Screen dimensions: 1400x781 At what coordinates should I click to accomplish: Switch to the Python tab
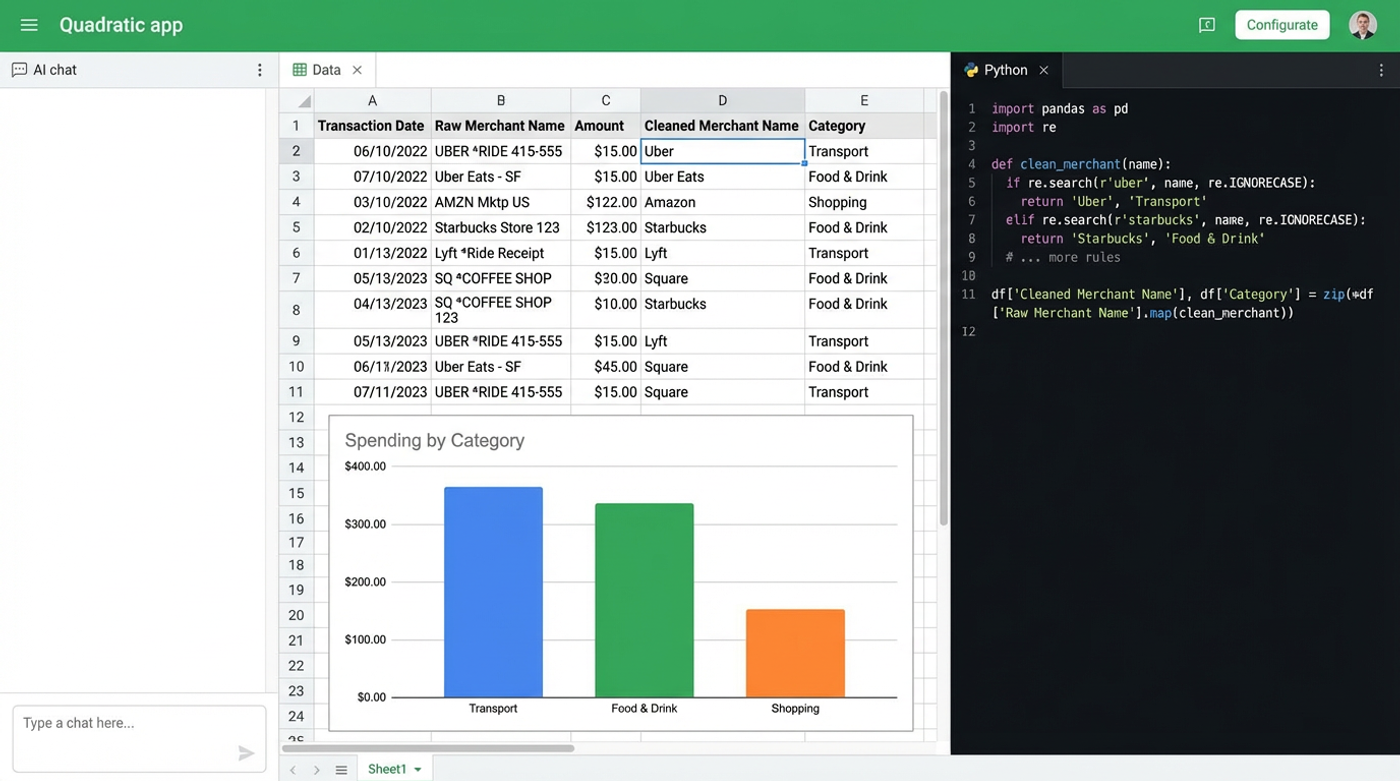coord(1006,70)
